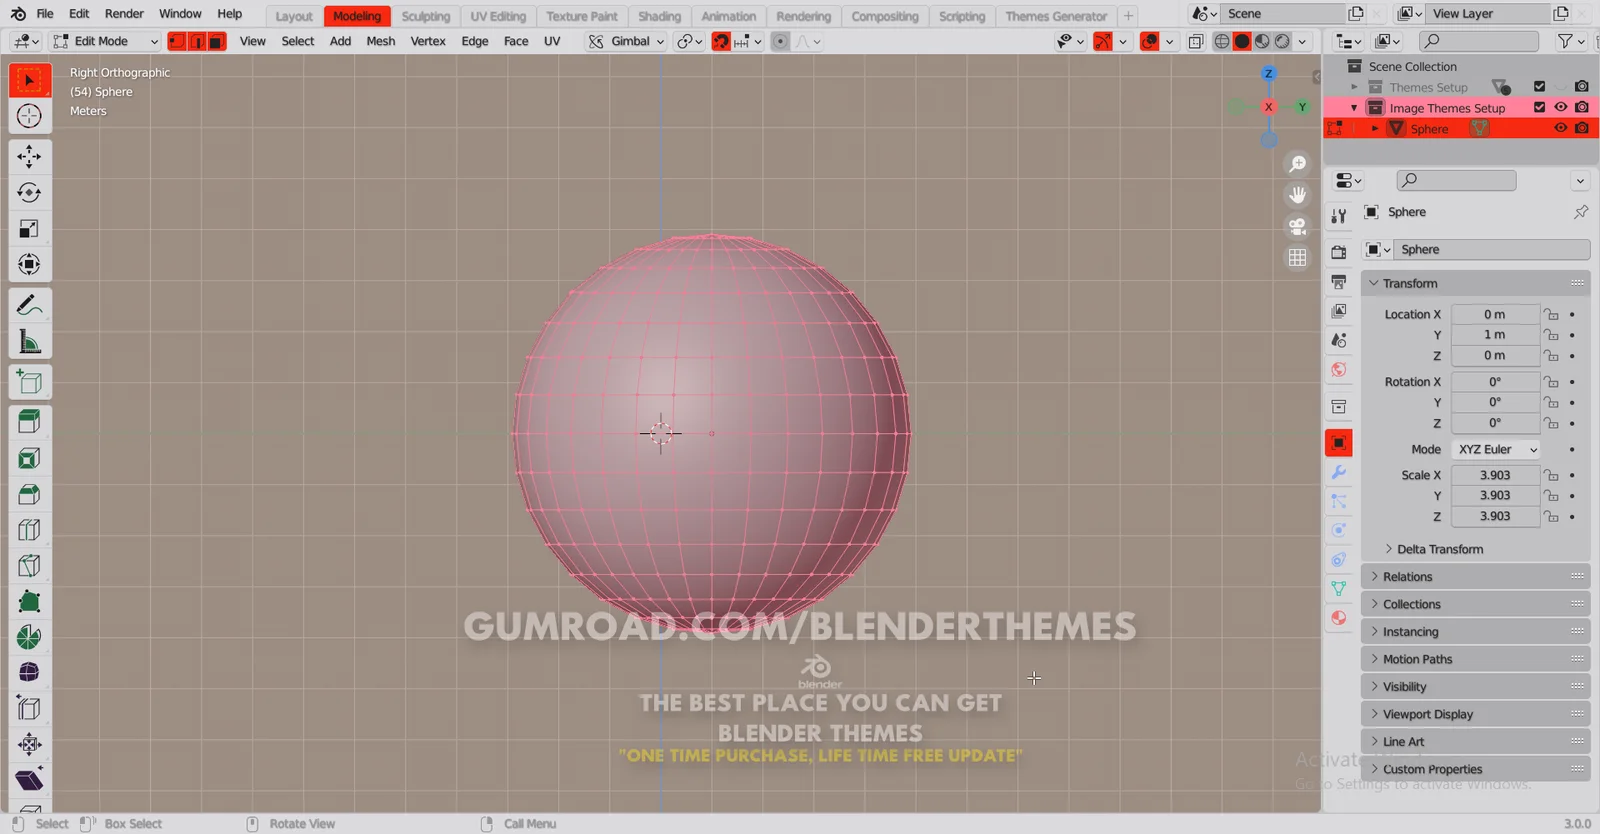Viewport: 1600px width, 834px height.
Task: Open the Vertex menu
Action: [428, 41]
